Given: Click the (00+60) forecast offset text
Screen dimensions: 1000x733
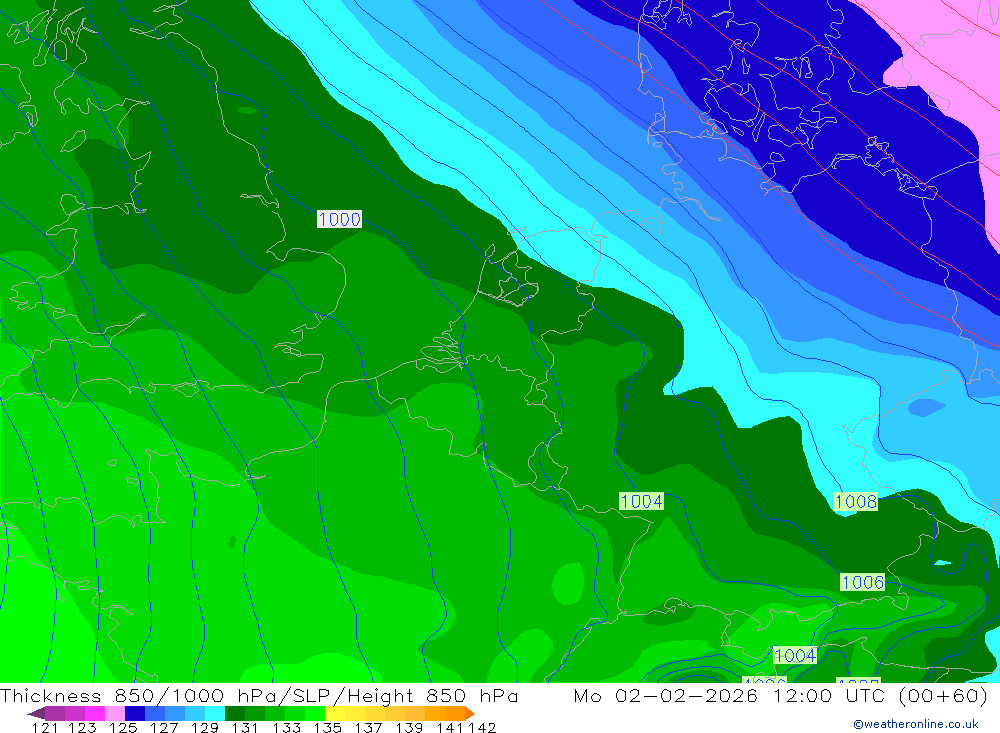Looking at the screenshot, I should click(943, 695).
